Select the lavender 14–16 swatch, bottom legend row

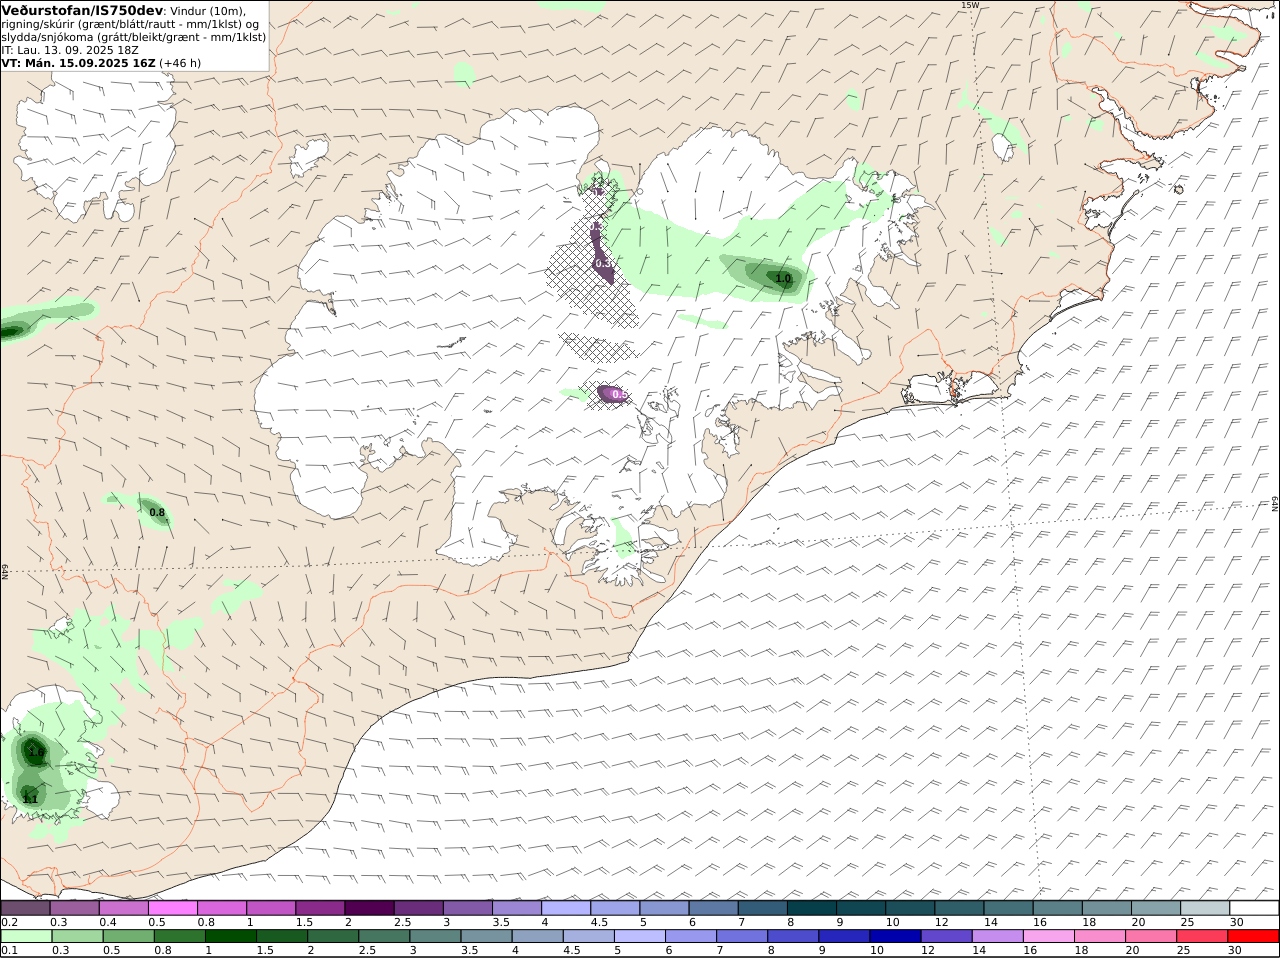pos(997,937)
